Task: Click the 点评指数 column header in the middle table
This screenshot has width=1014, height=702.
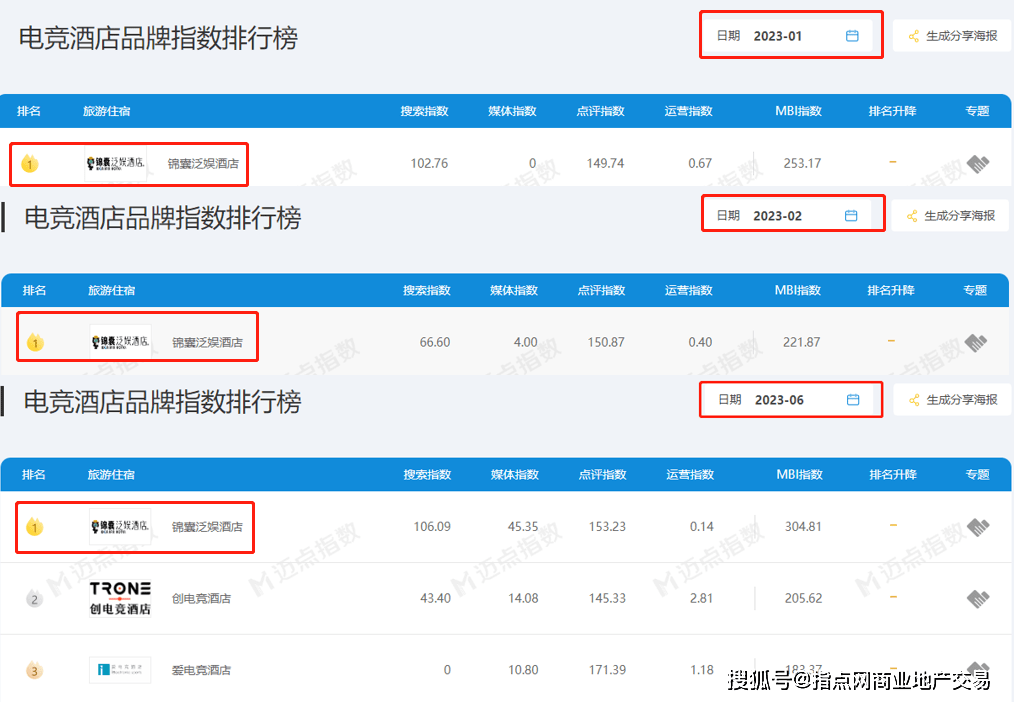Action: coord(601,291)
